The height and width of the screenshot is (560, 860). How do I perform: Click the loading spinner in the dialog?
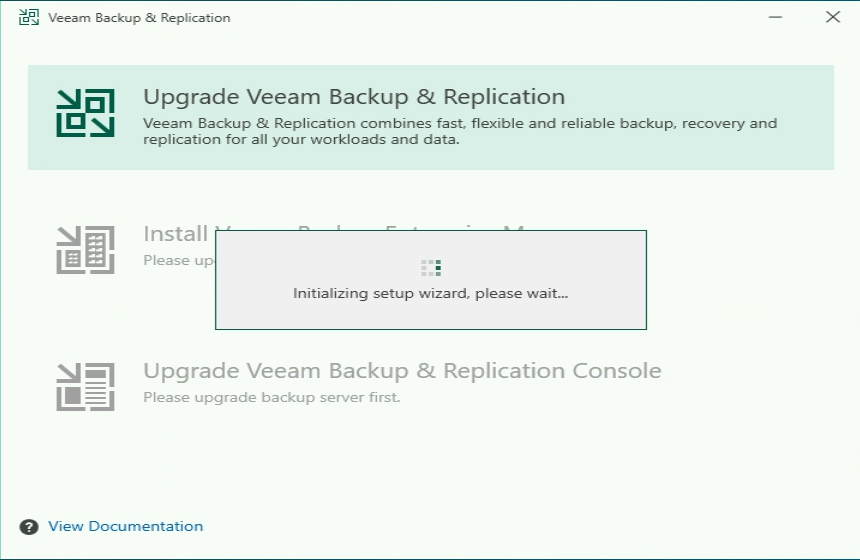tap(431, 267)
